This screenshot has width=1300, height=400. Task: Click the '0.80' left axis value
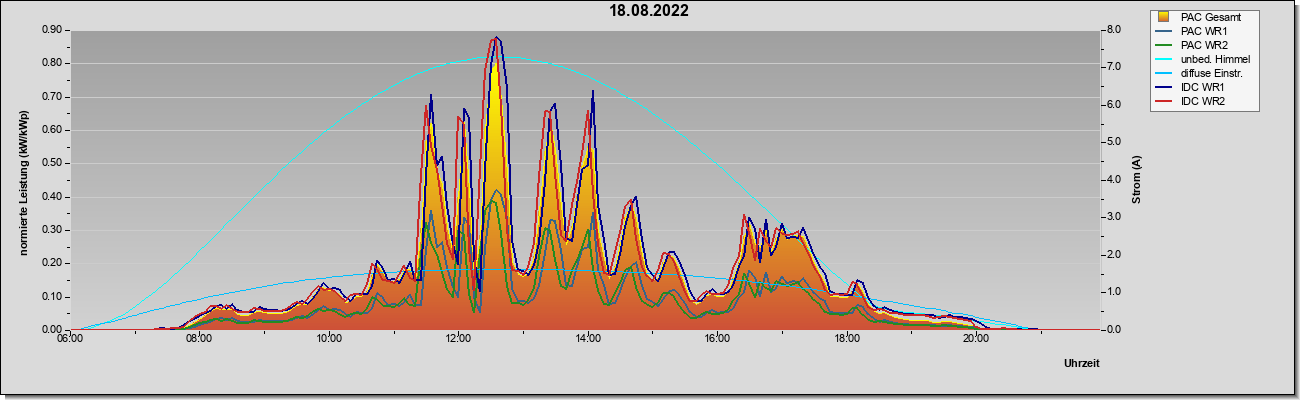point(52,63)
